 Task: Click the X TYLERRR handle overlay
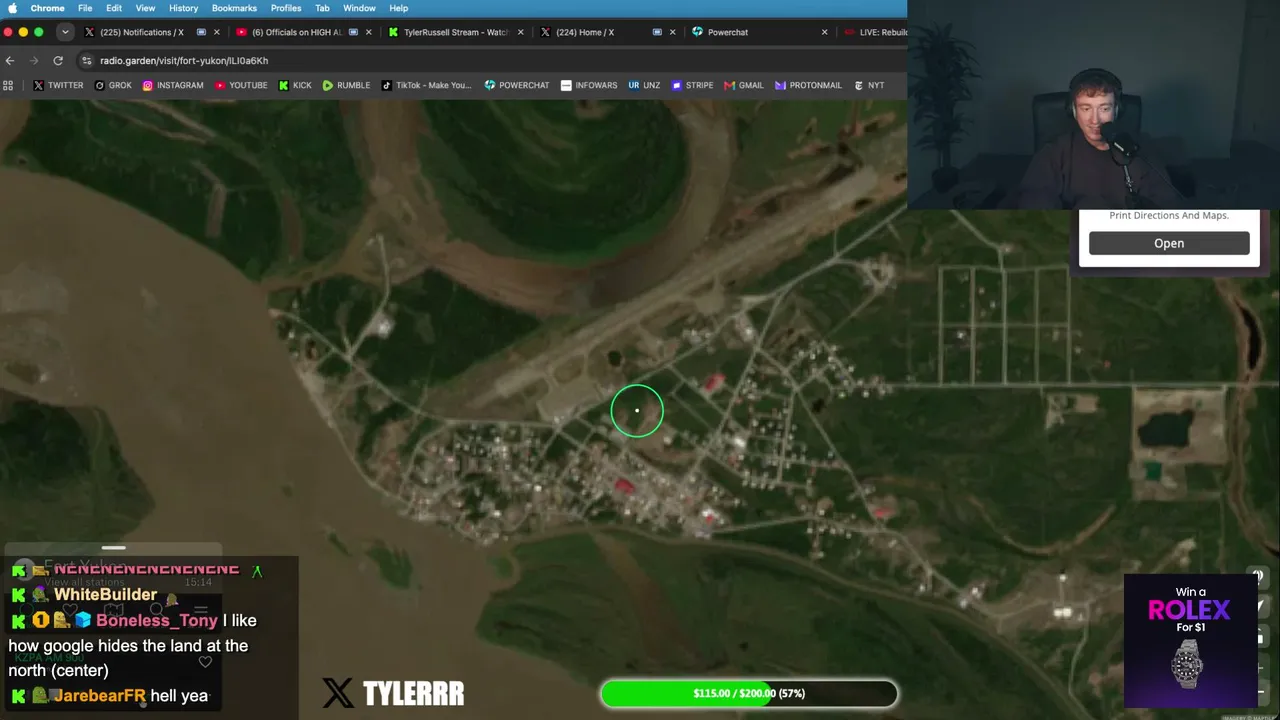[393, 693]
